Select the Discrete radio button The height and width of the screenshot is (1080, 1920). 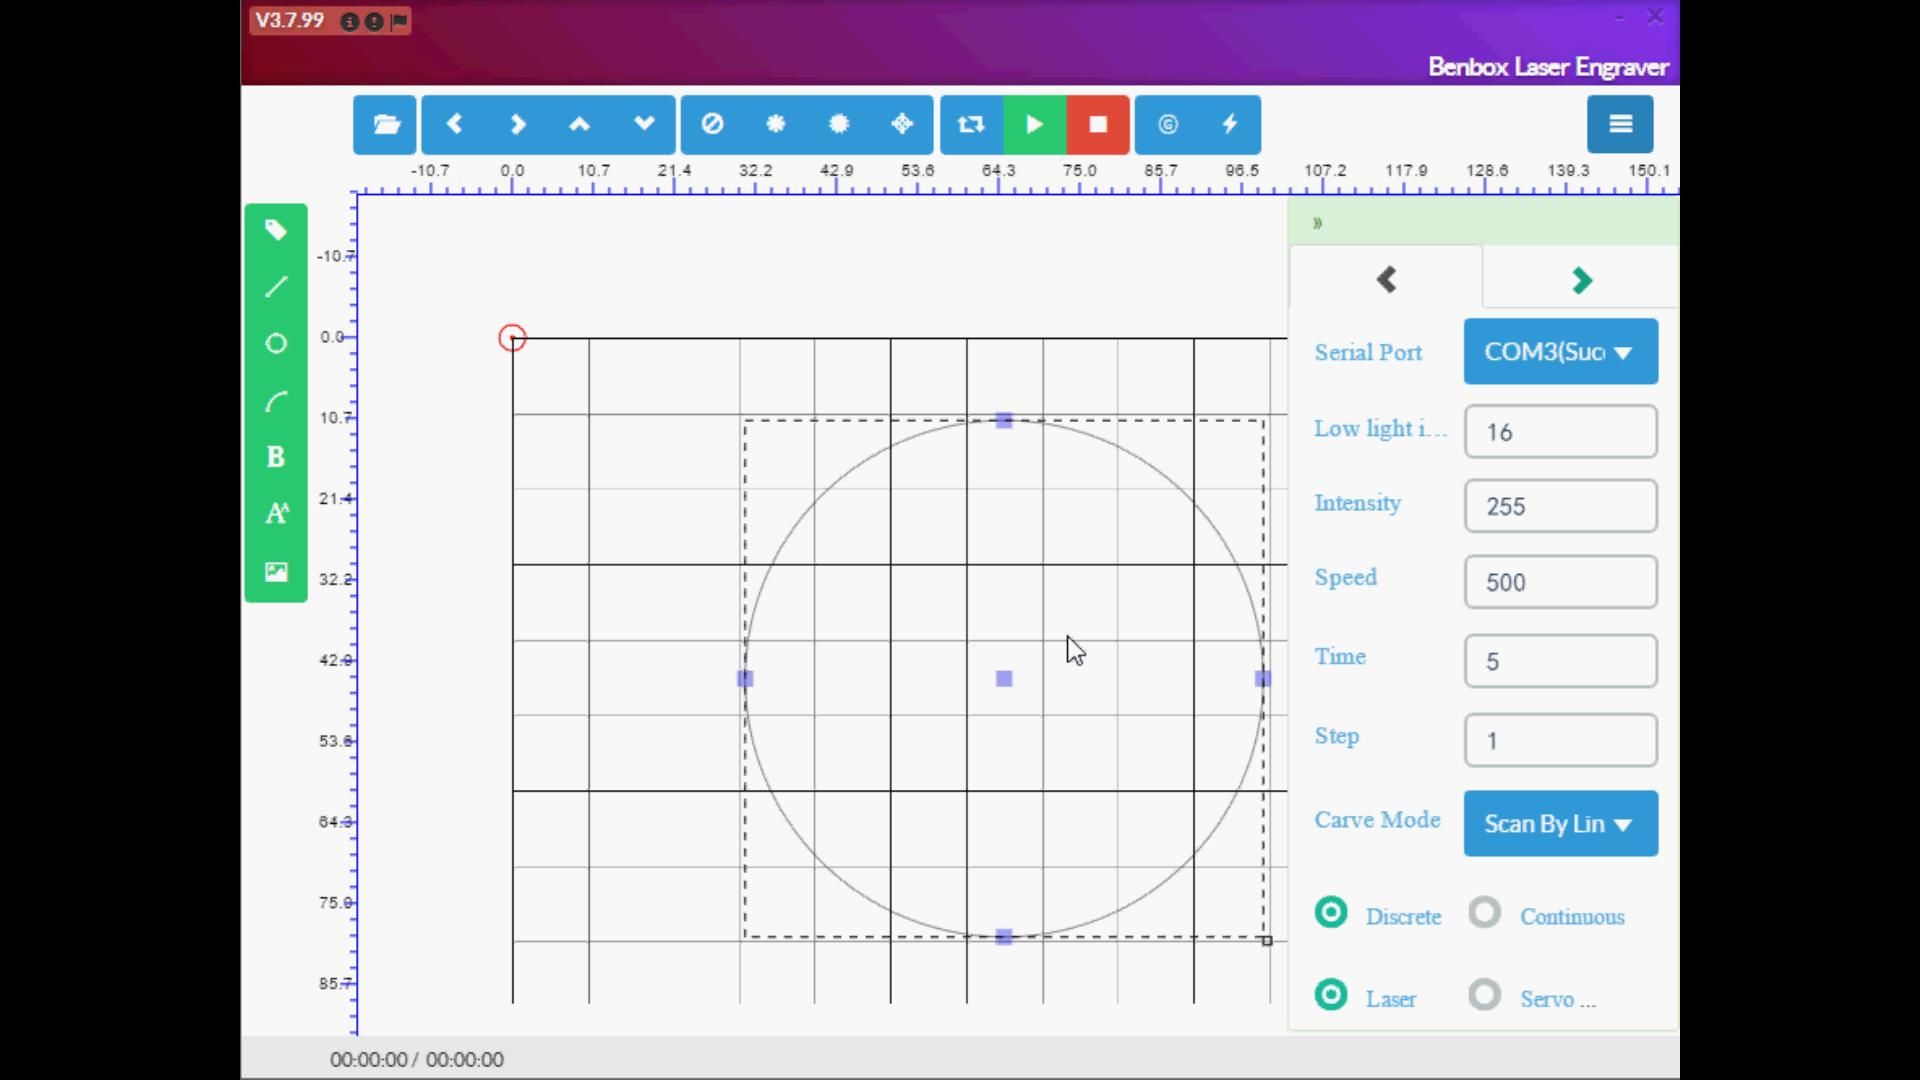click(1331, 913)
